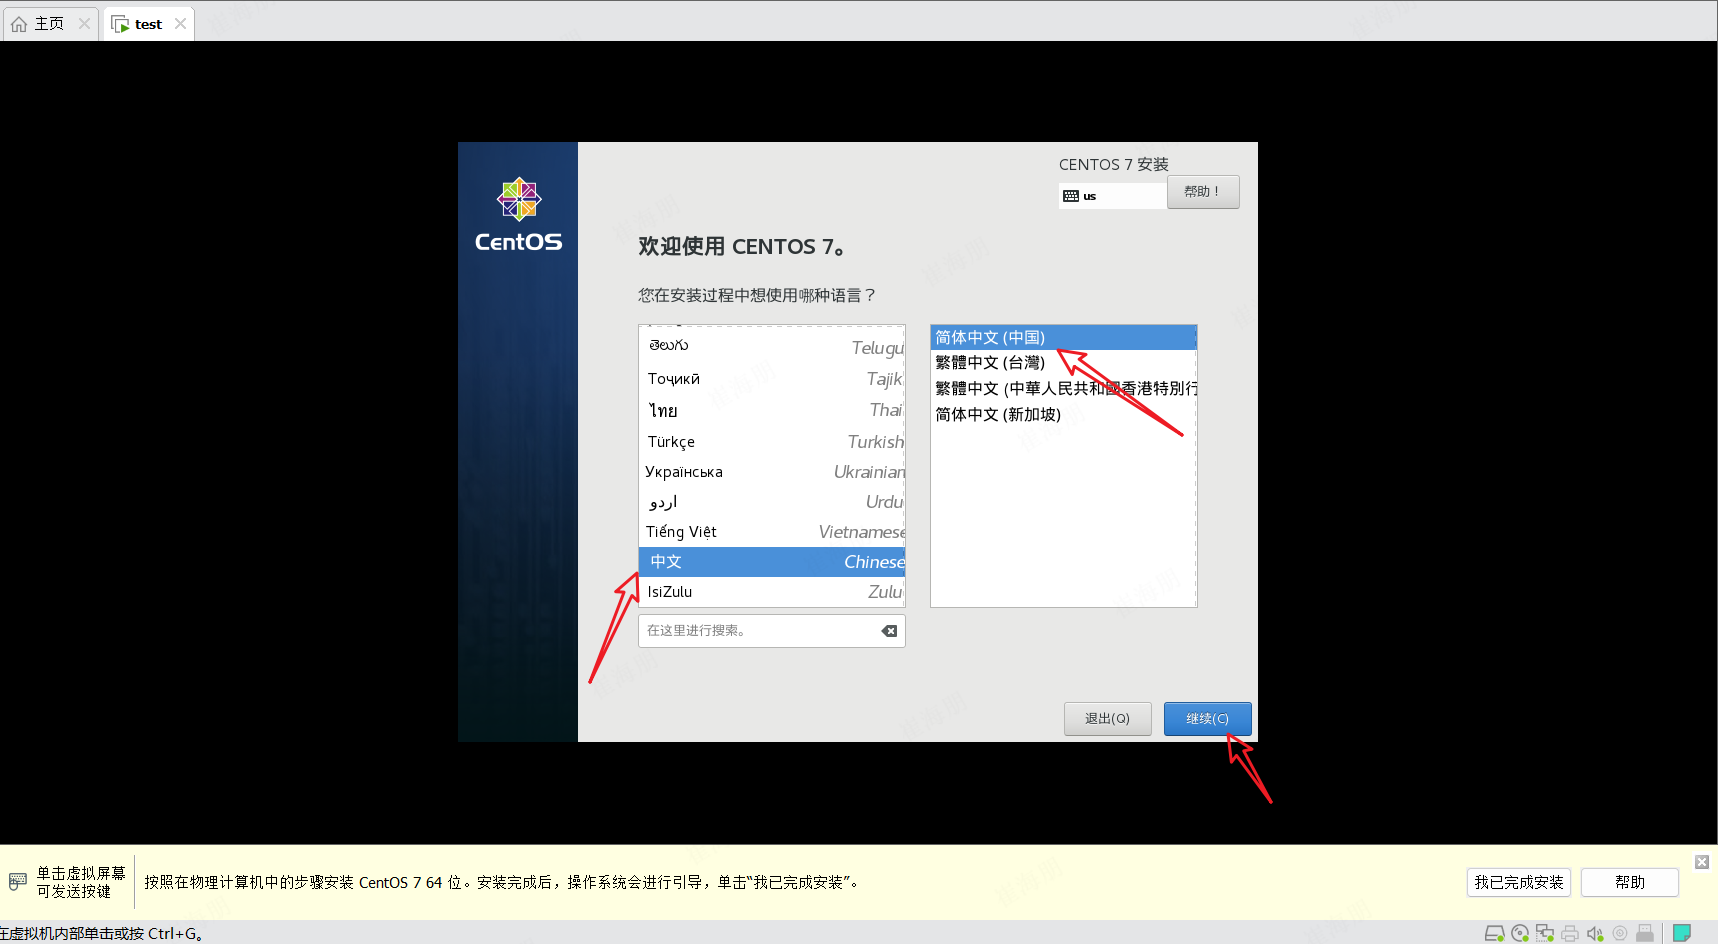Viewport: 1718px width, 944px height.
Task: Click the printer status icon
Action: (x=1570, y=933)
